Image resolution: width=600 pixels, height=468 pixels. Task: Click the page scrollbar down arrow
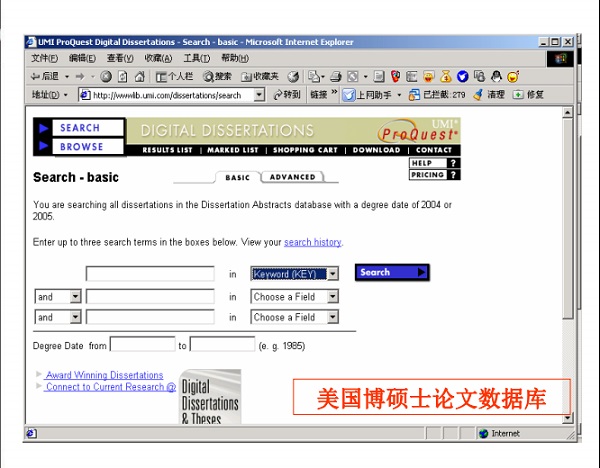pos(567,418)
